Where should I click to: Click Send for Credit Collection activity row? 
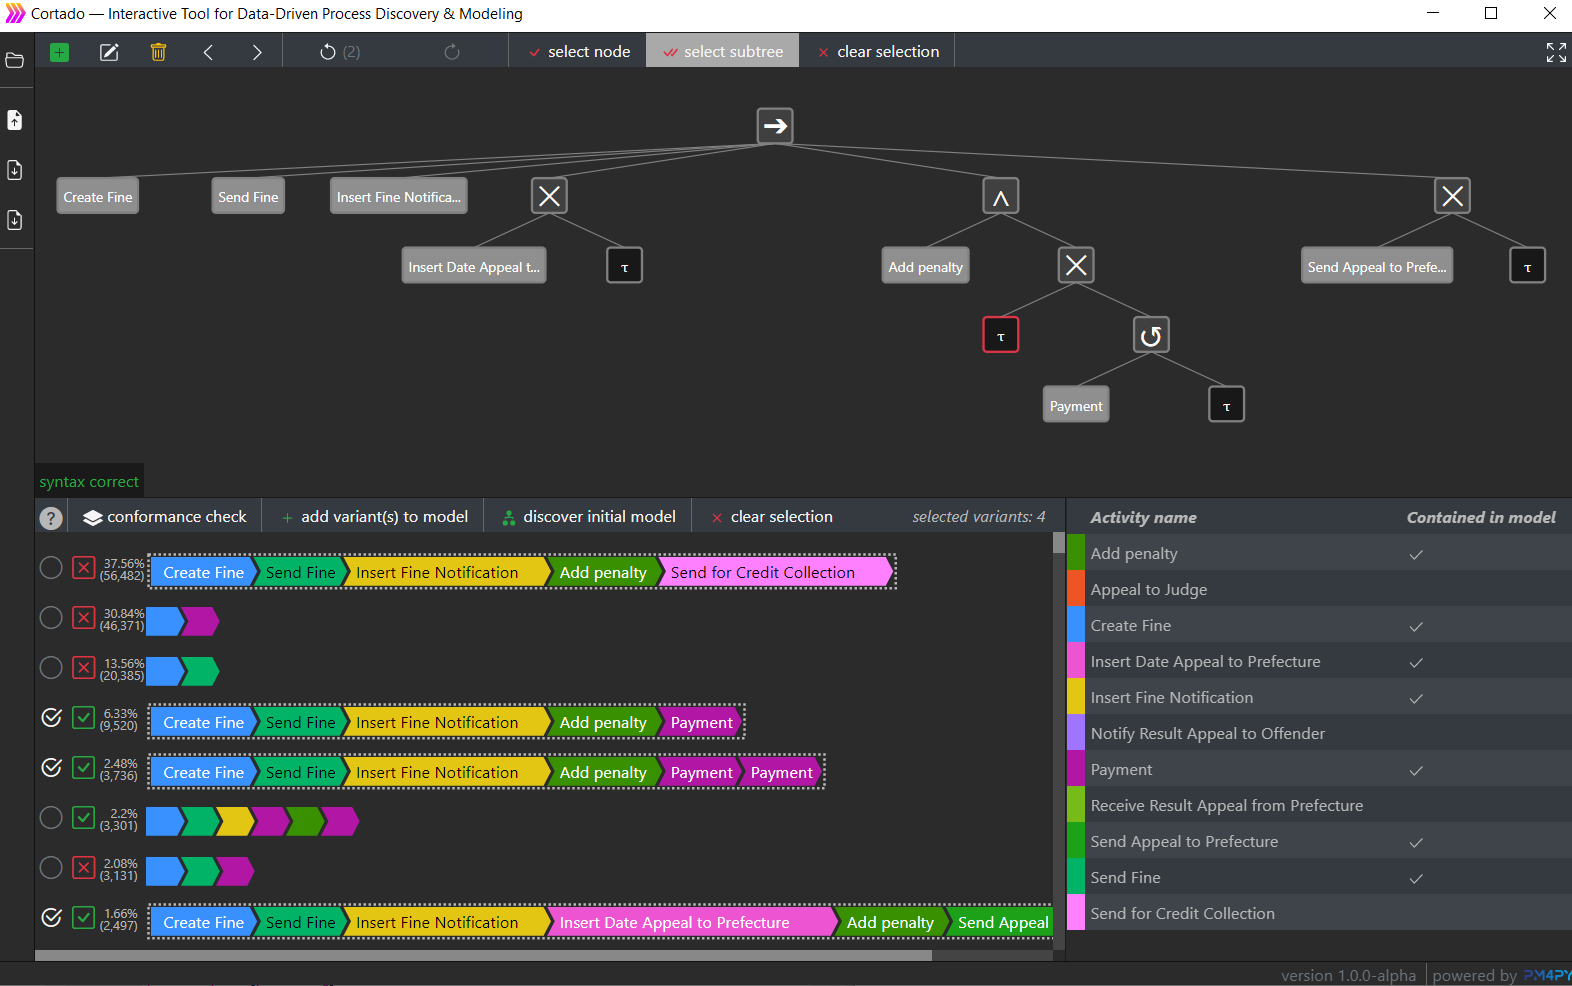(1319, 913)
